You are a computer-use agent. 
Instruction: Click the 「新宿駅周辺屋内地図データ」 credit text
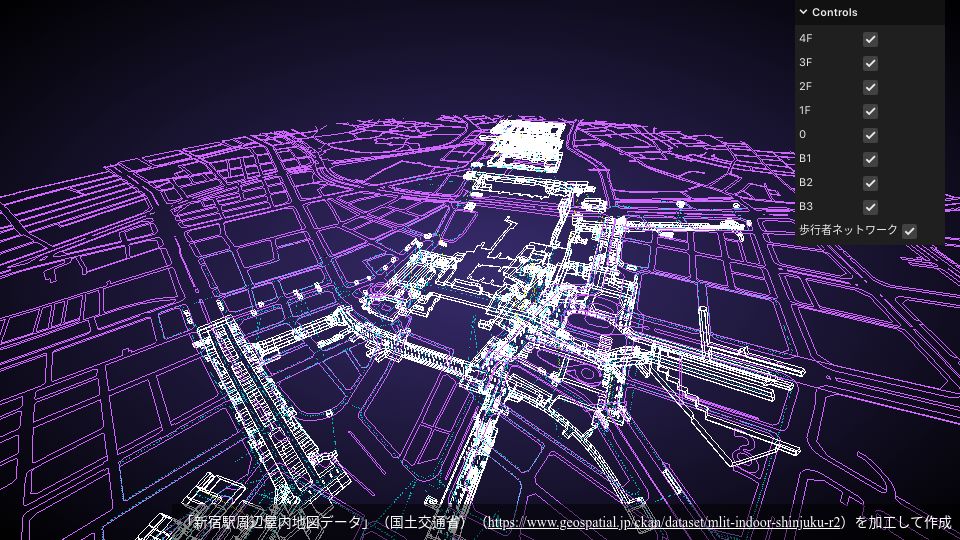[x=275, y=522]
